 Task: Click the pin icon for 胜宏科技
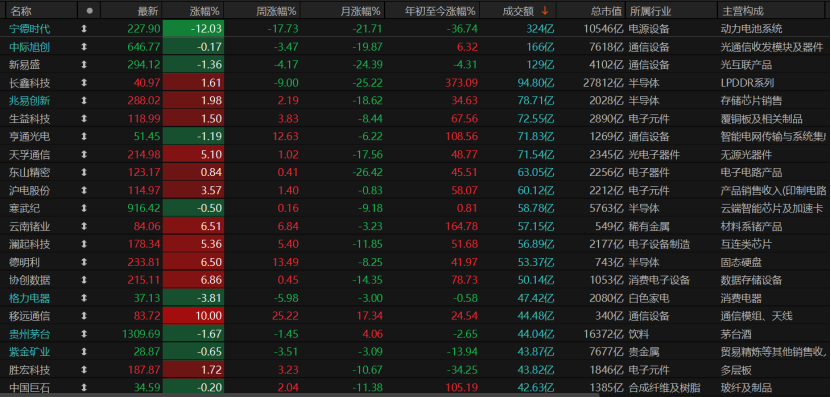click(84, 369)
